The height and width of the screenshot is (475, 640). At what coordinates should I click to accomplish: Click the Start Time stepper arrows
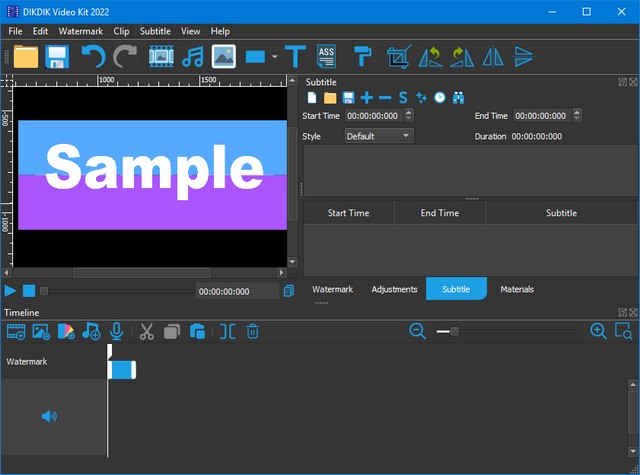tap(409, 116)
